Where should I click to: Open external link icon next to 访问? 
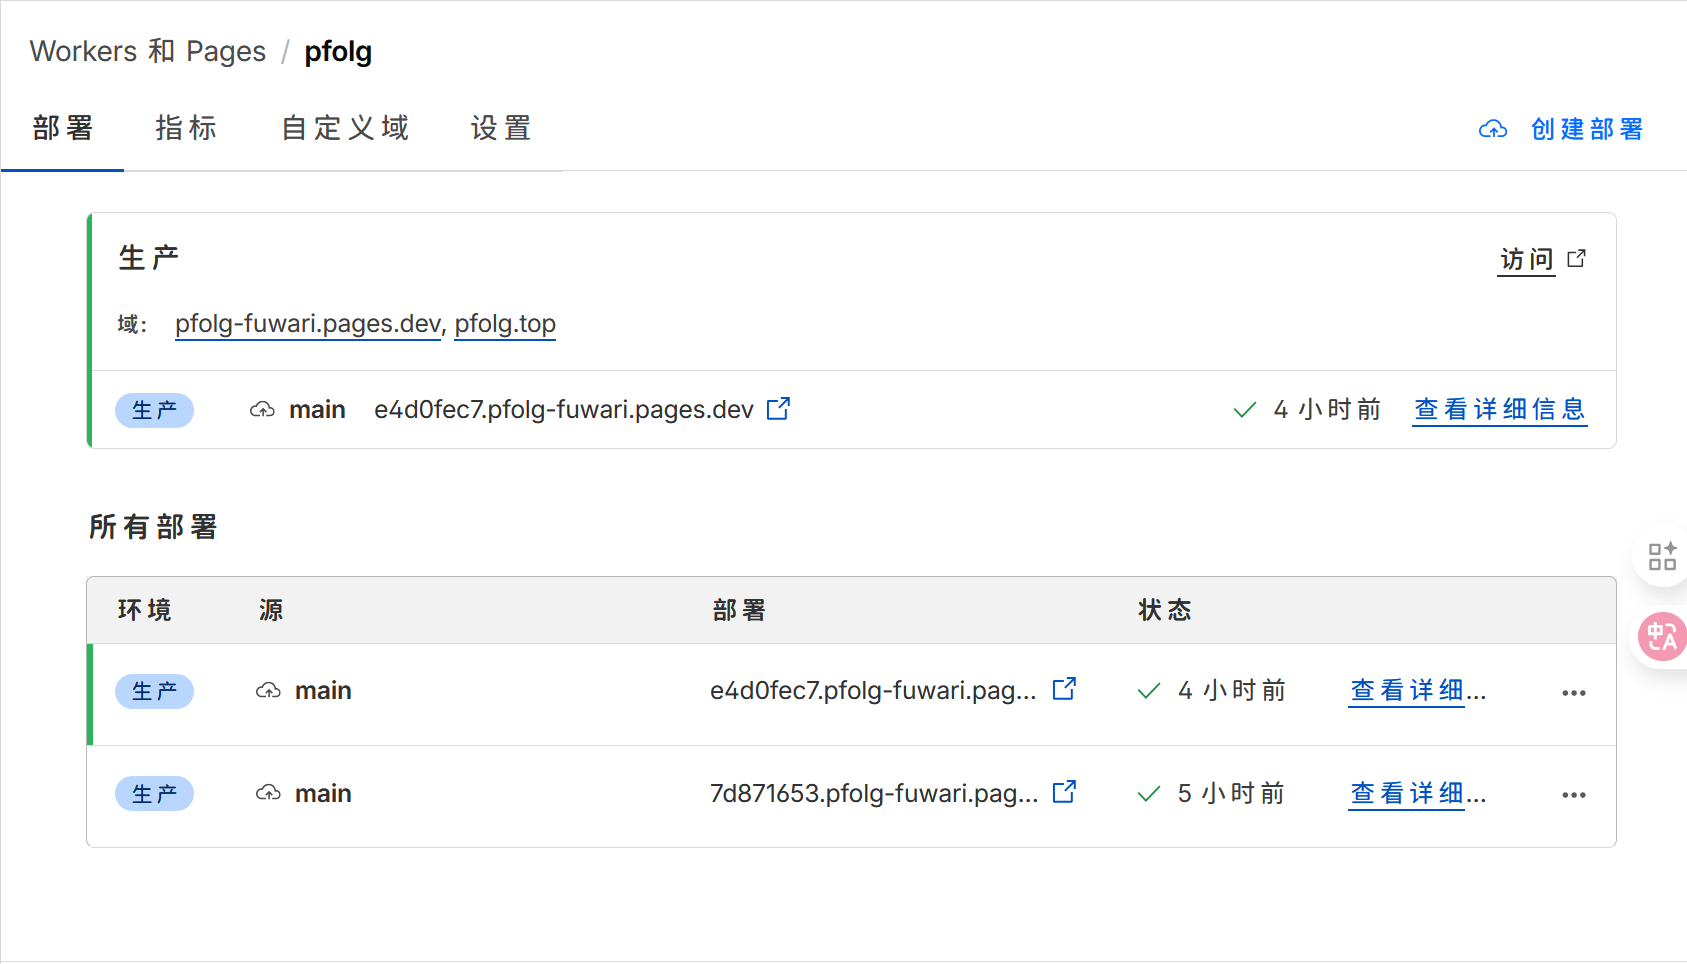point(1577,258)
